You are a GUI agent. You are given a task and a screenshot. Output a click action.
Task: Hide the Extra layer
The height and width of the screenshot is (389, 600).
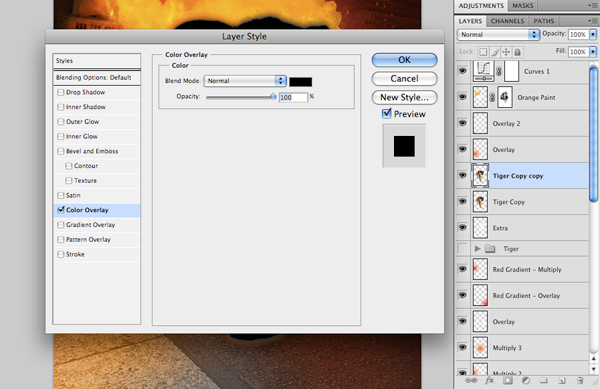[x=463, y=228]
